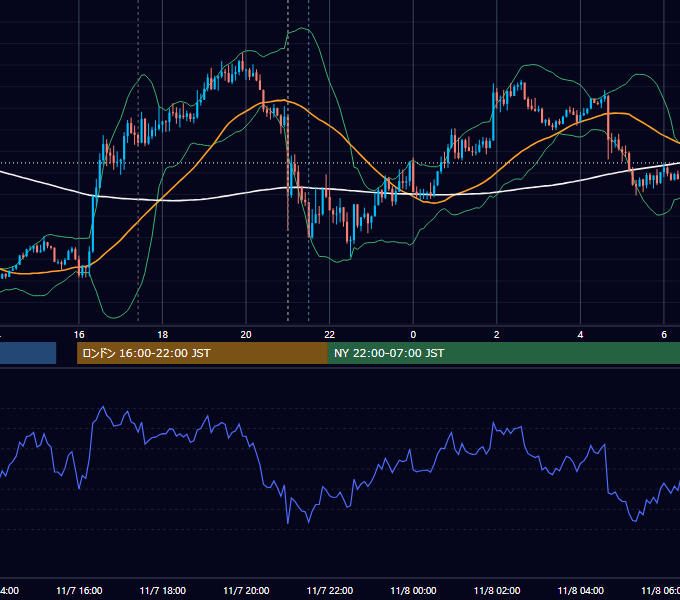This screenshot has height=600, width=680.
Task: Click the 11/8 00:00 label on lower axis
Action: [413, 591]
